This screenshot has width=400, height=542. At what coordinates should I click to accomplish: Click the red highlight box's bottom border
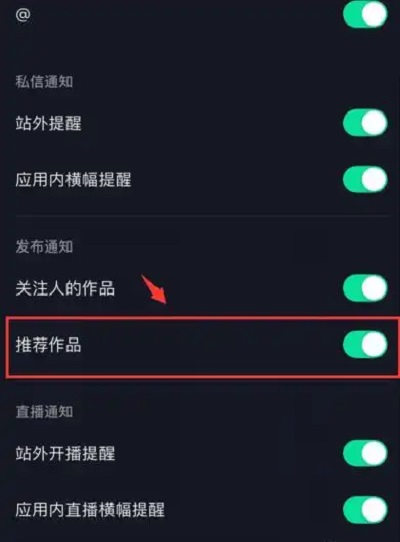tap(203, 376)
